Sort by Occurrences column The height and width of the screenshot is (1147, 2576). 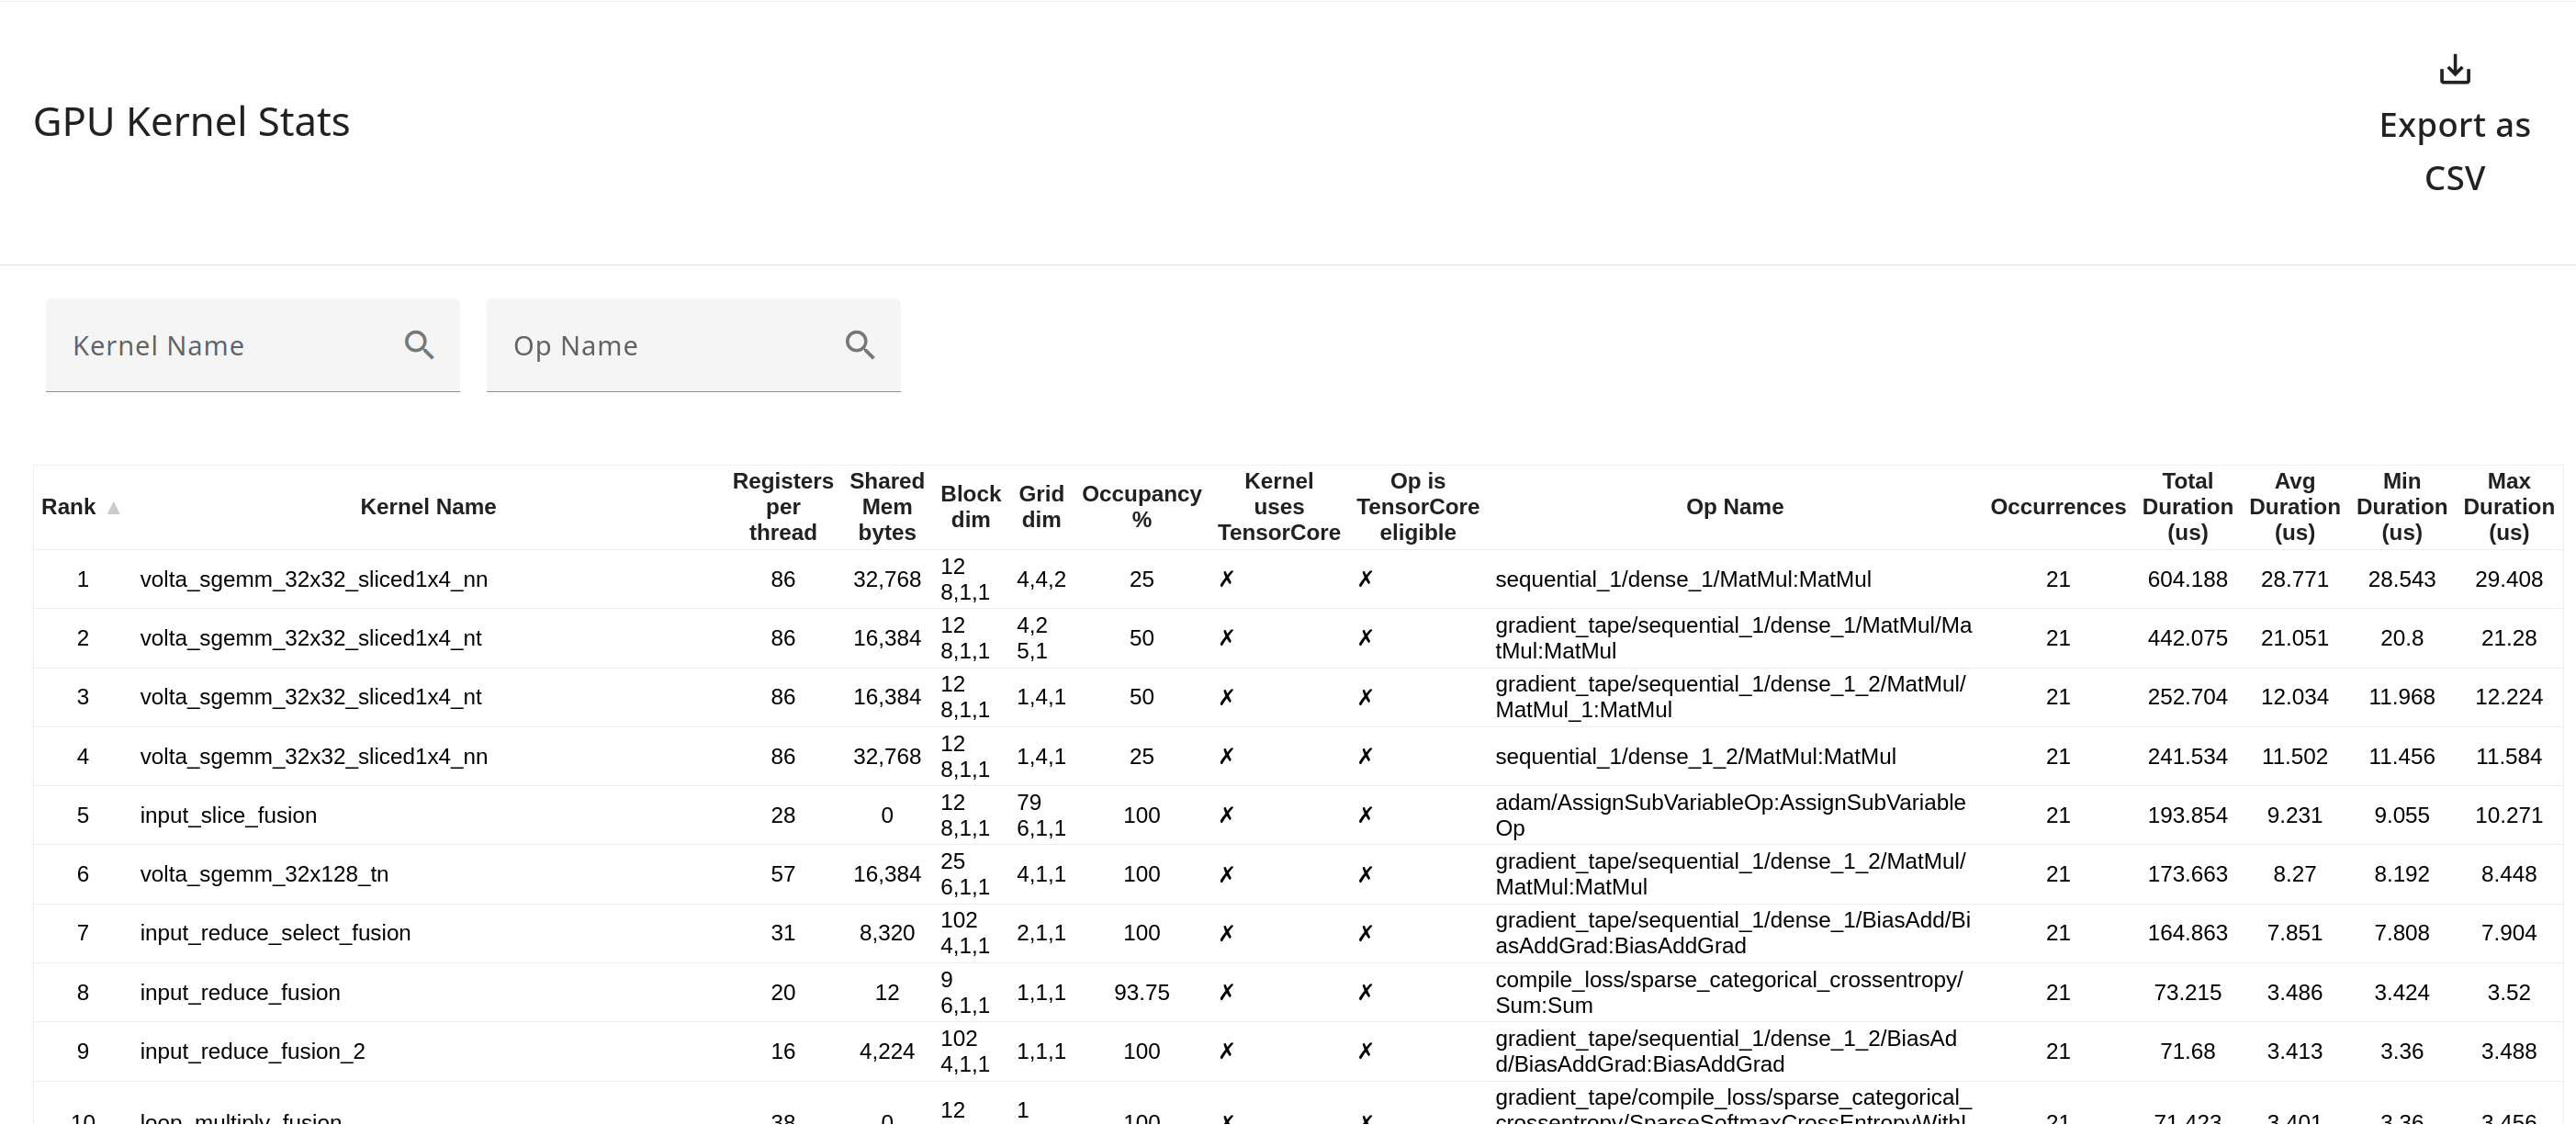pyautogui.click(x=2057, y=507)
